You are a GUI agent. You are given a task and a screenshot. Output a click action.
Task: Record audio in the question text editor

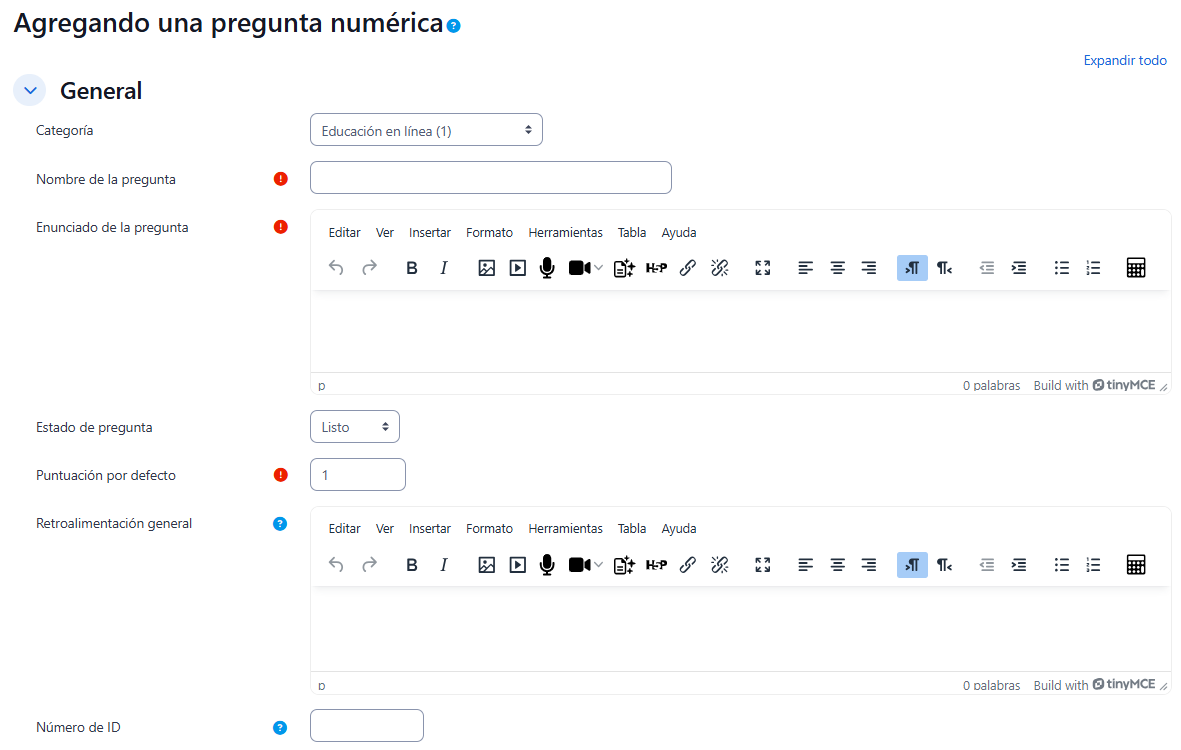[547, 268]
